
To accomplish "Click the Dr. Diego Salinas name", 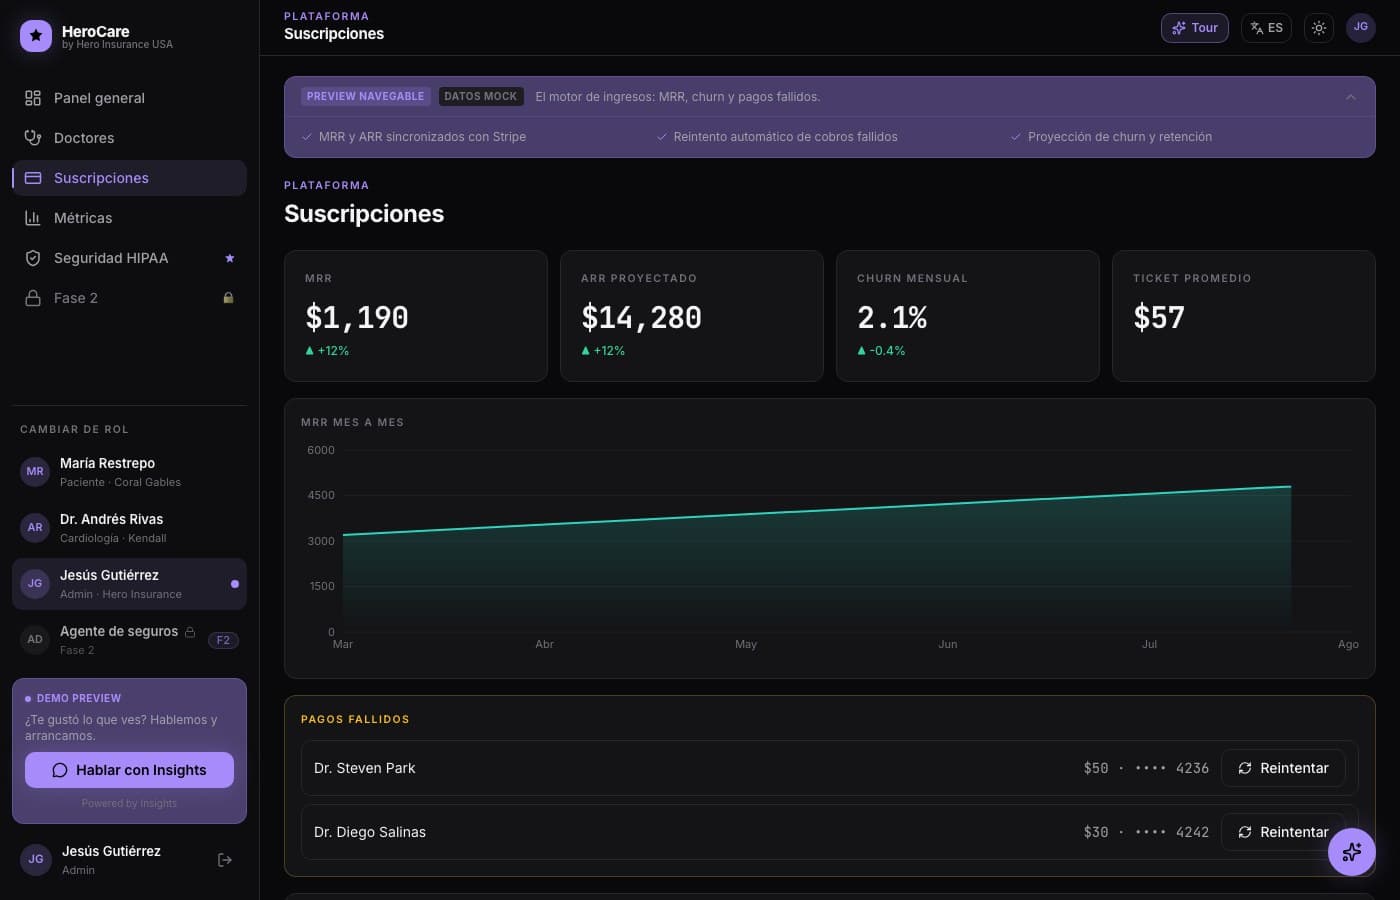I will click(370, 832).
